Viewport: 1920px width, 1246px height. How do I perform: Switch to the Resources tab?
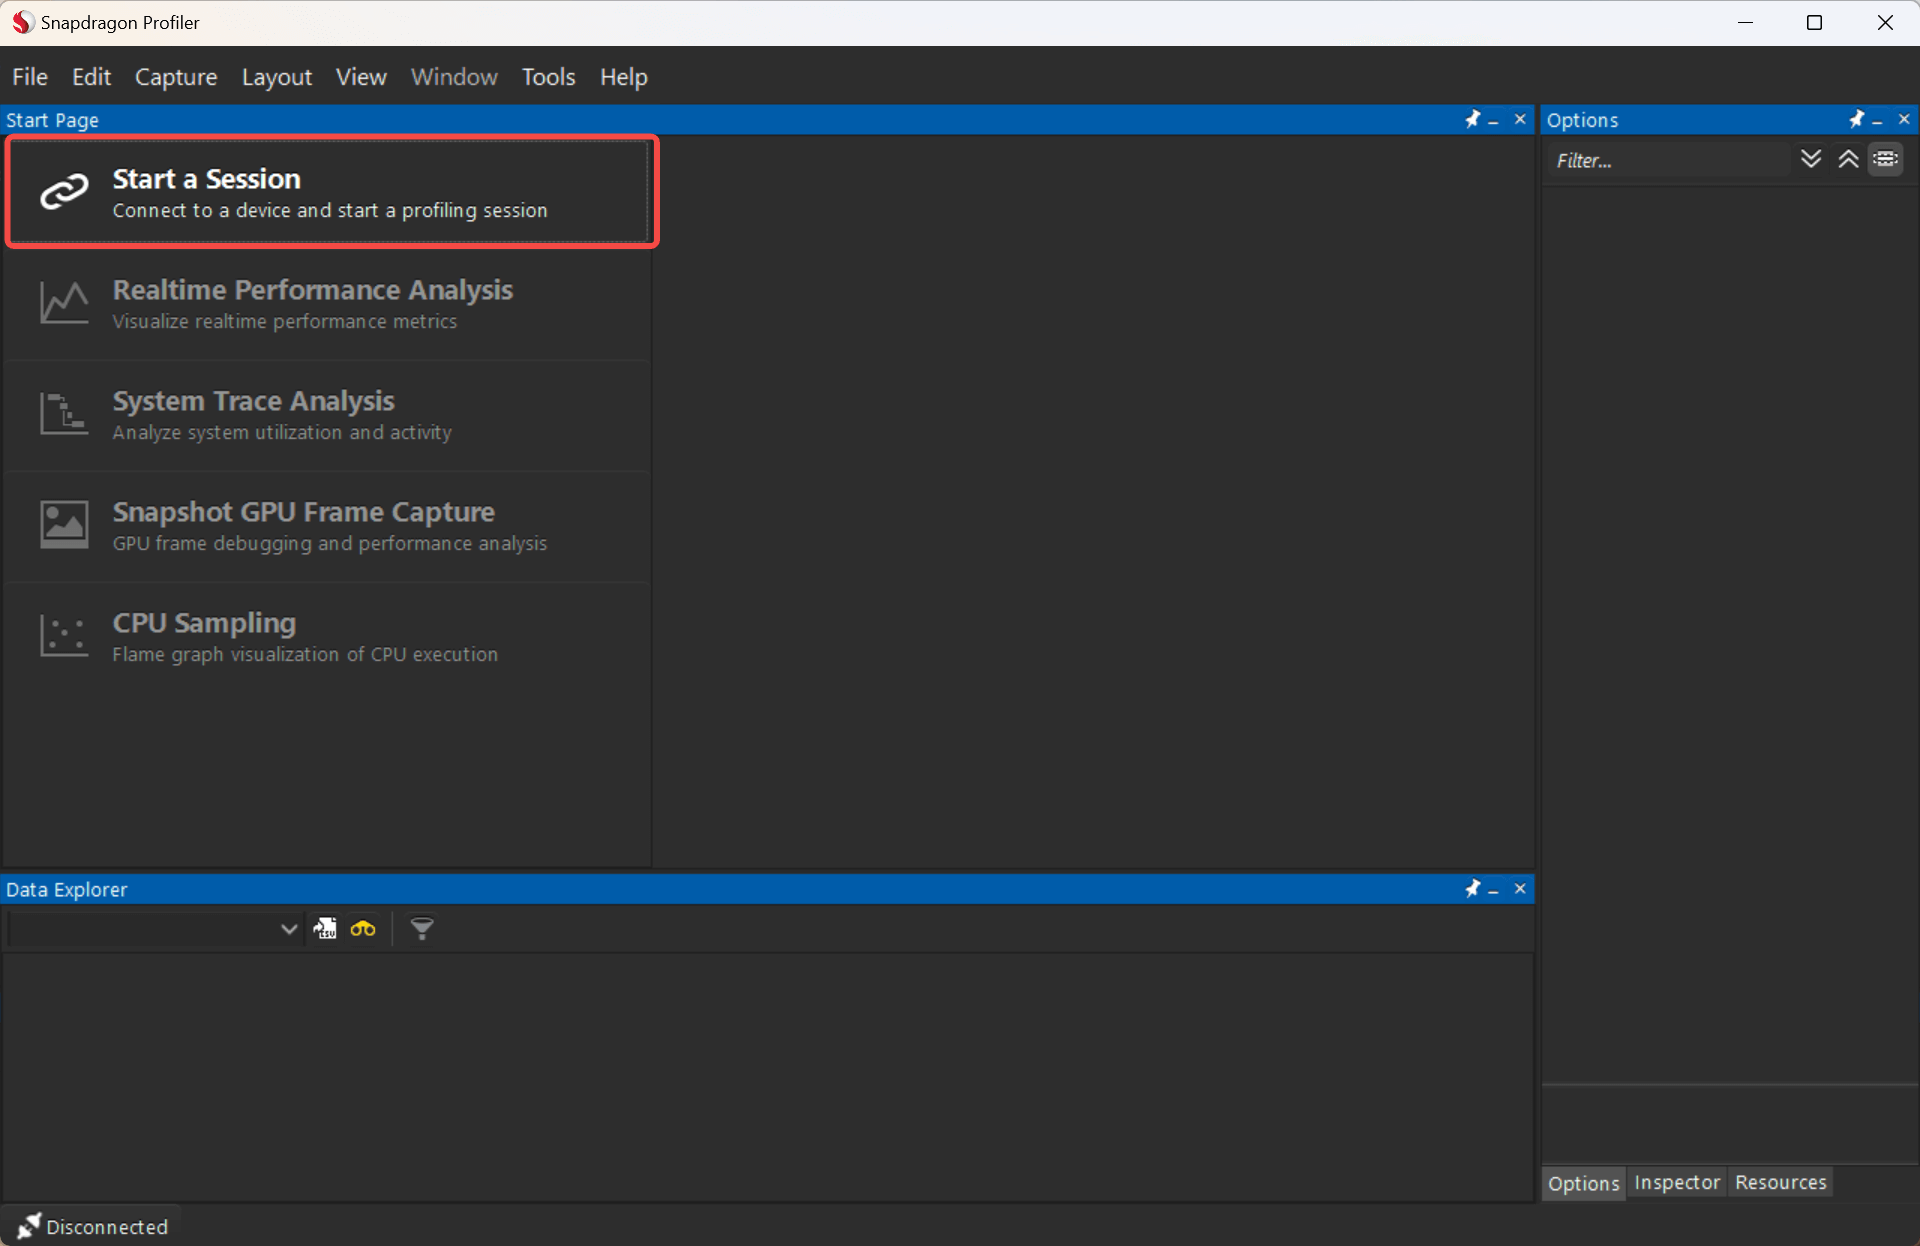coord(1780,1182)
